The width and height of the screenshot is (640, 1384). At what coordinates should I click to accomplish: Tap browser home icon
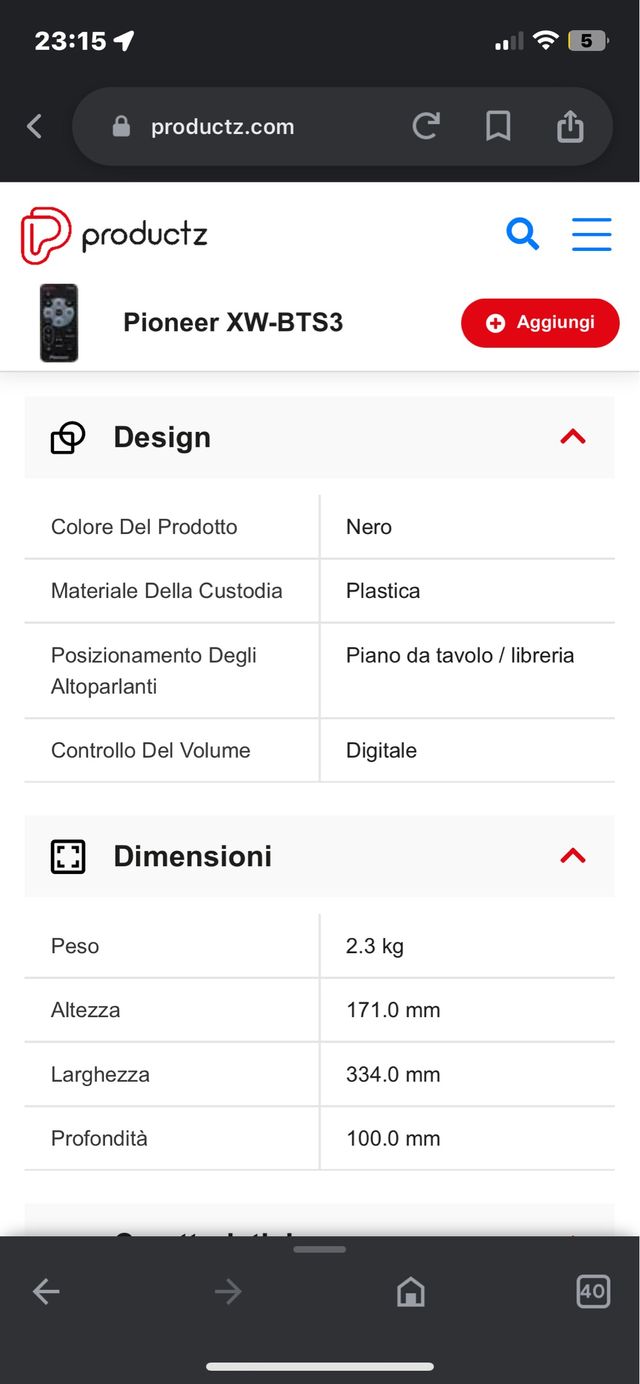[410, 1292]
